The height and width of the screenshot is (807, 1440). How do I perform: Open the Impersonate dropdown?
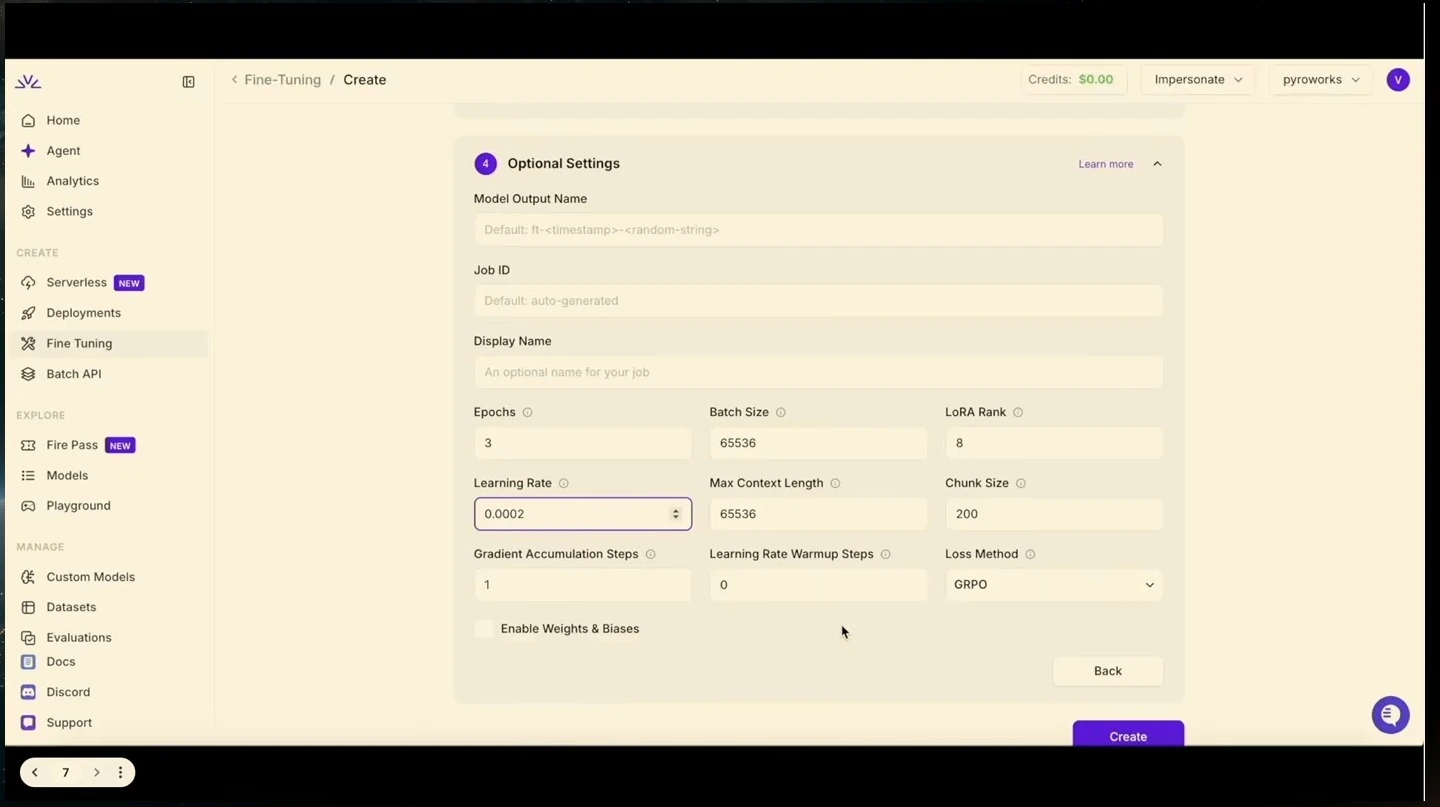(1198, 80)
